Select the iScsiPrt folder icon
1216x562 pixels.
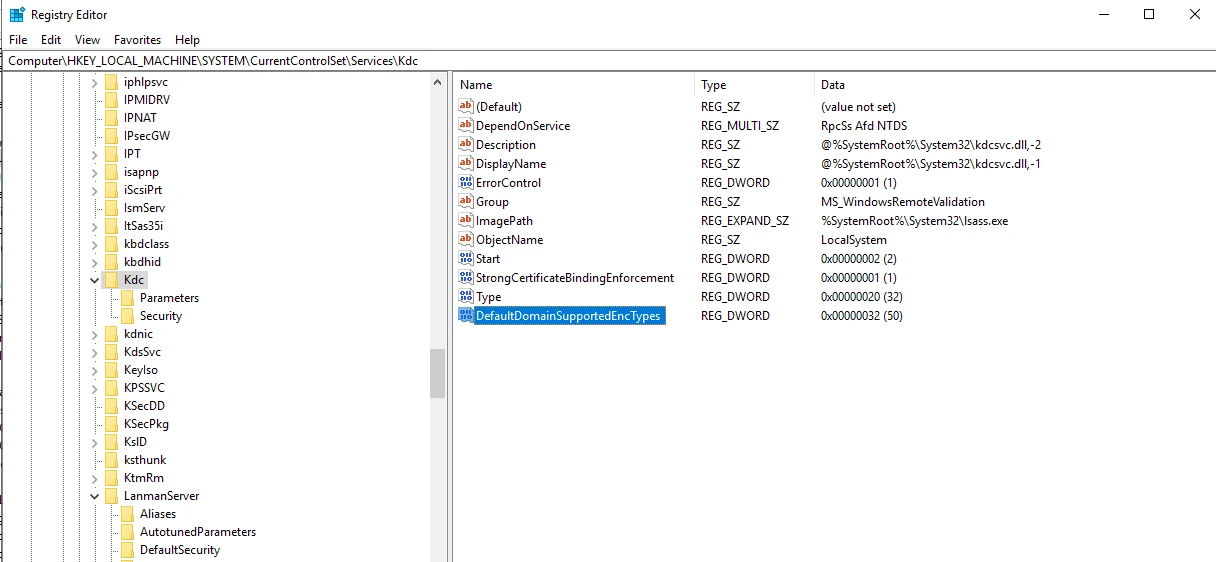[111, 190]
